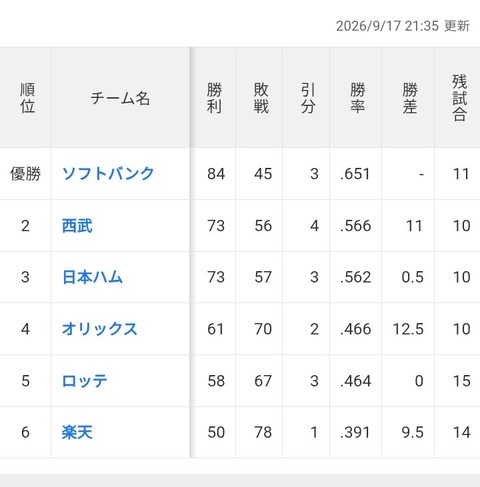Click the 2026/9/17 21:35 更新 timestamp
The height and width of the screenshot is (487, 480).
click(x=403, y=26)
